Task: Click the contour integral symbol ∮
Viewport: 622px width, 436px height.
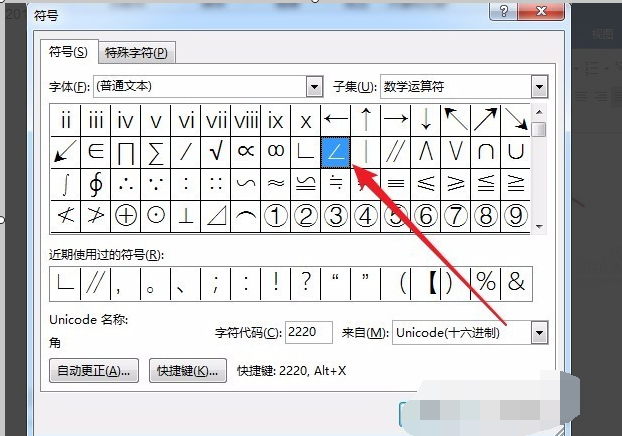Action: pos(95,183)
